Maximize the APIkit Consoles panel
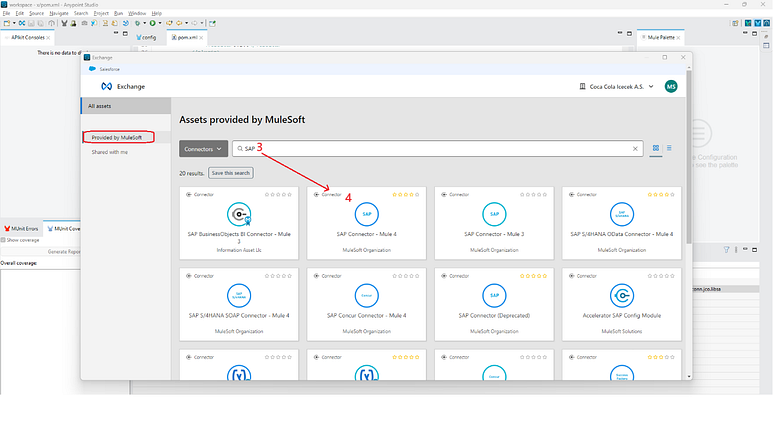Image resolution: width=773 pixels, height=435 pixels. coord(125,33)
